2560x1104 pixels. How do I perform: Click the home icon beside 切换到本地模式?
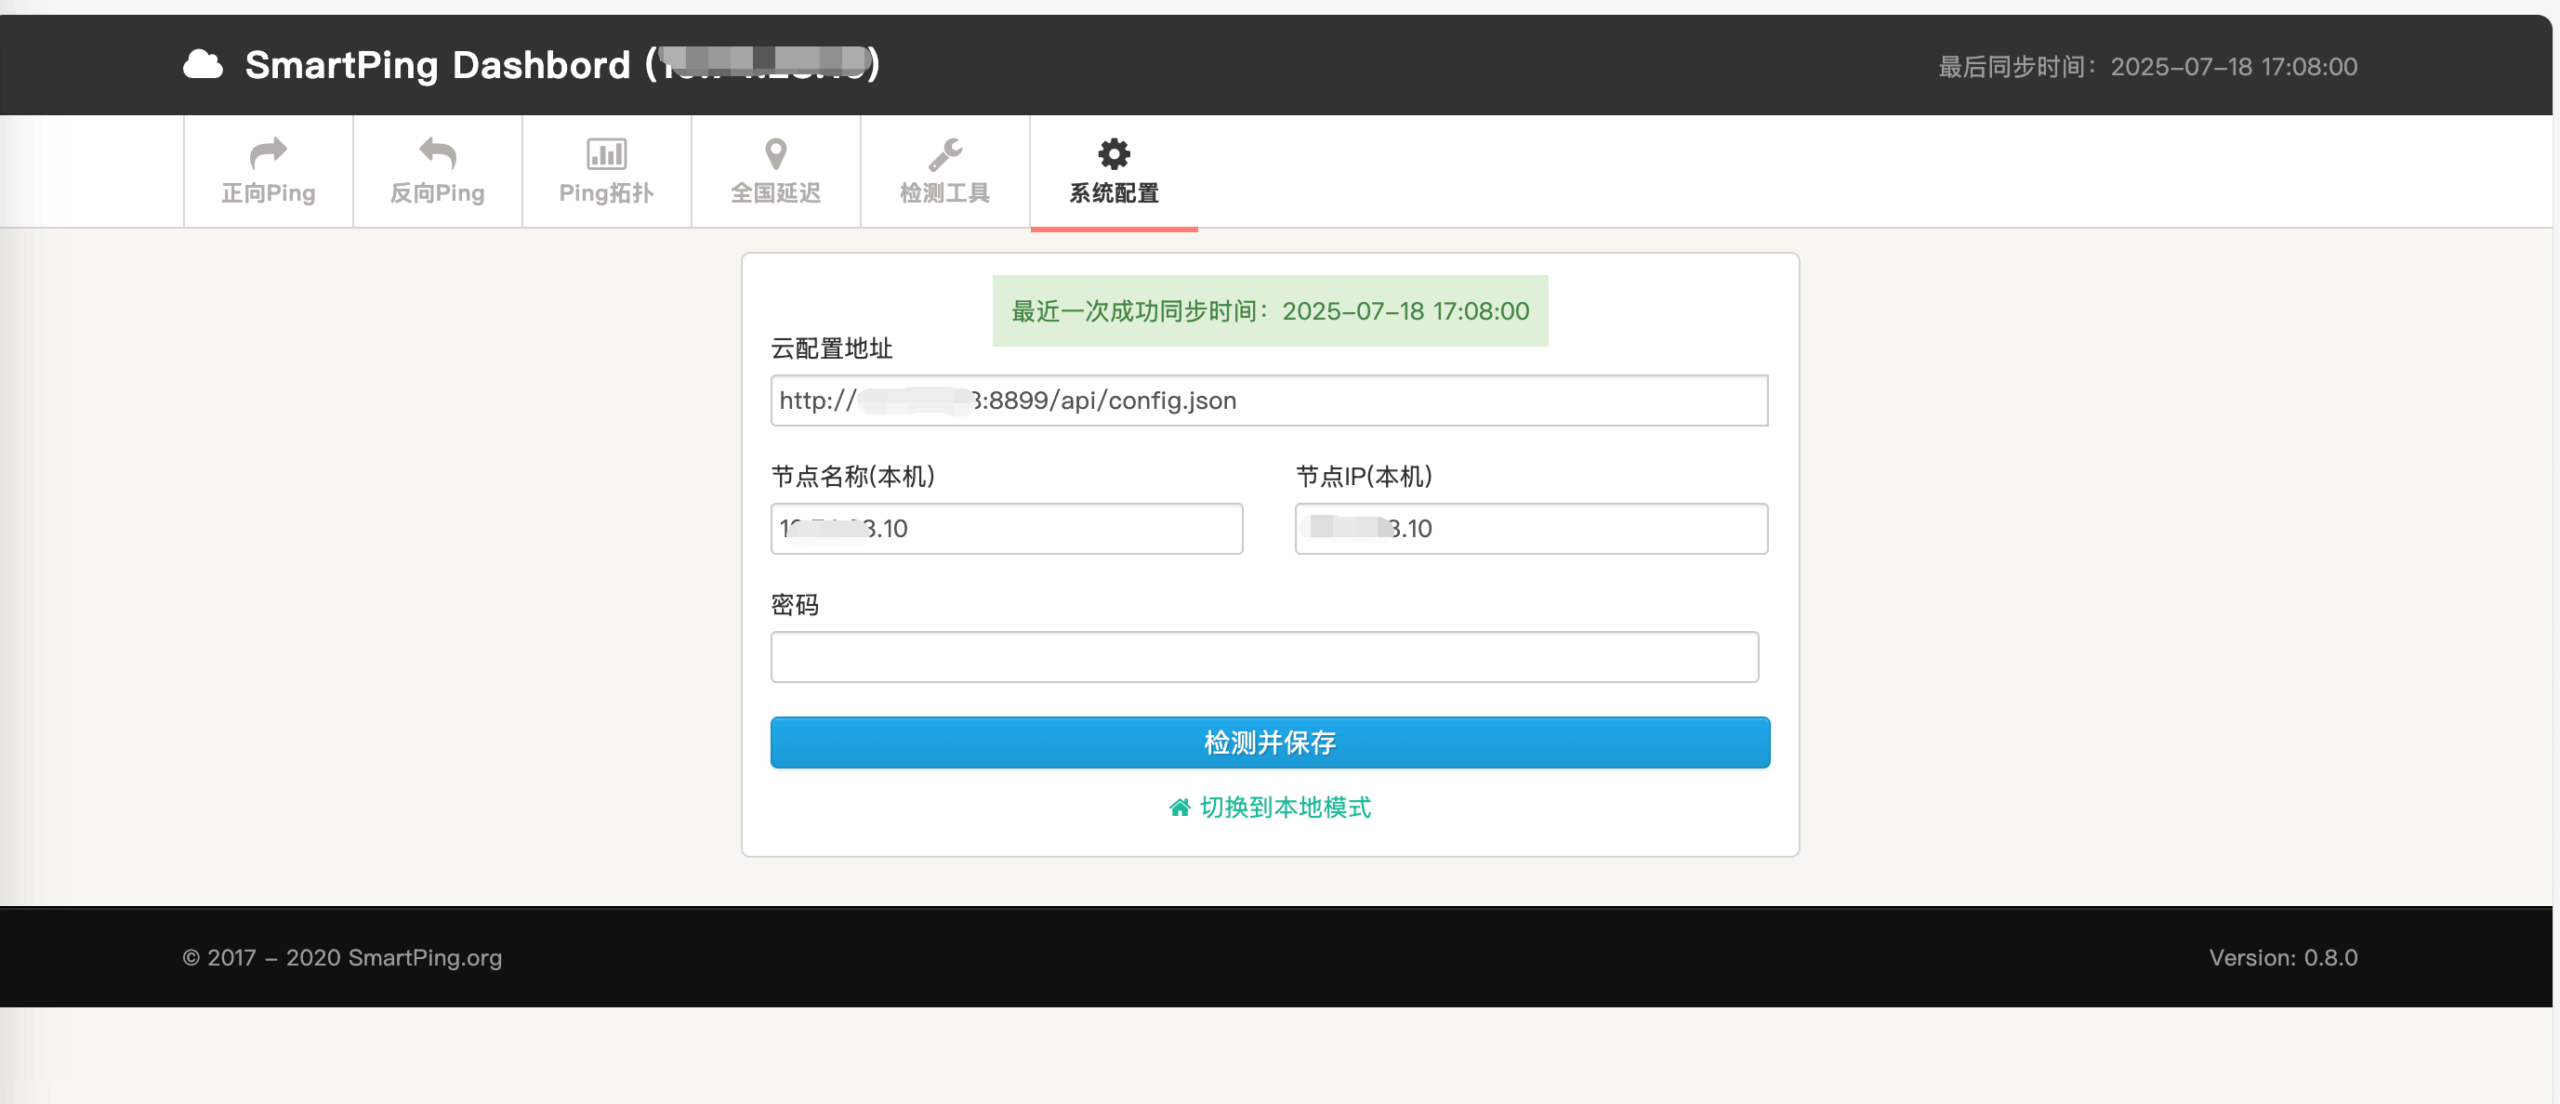point(1180,807)
